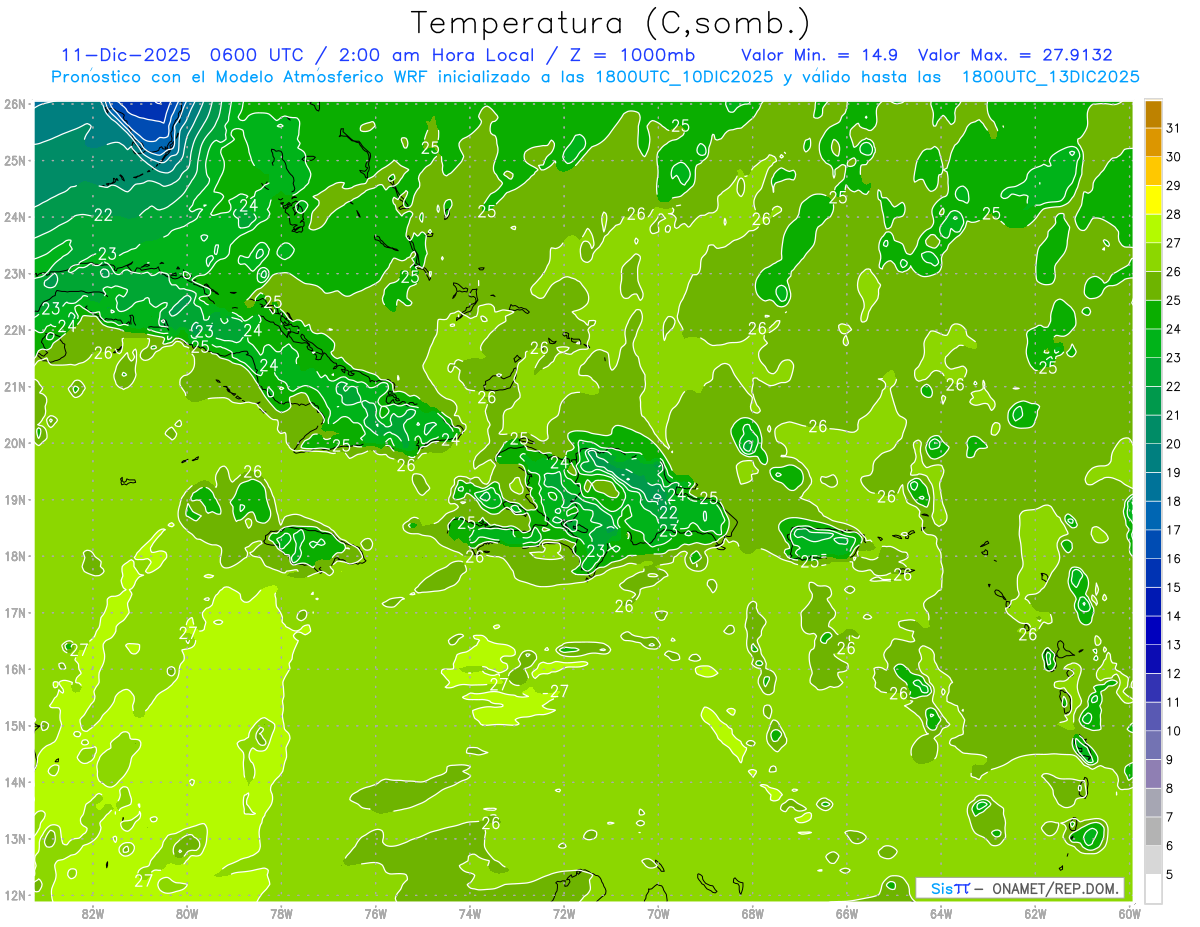Viewport: 1200px width, 927px height.
Task: Click the '14N' latitude axis label
Action: [x=15, y=782]
